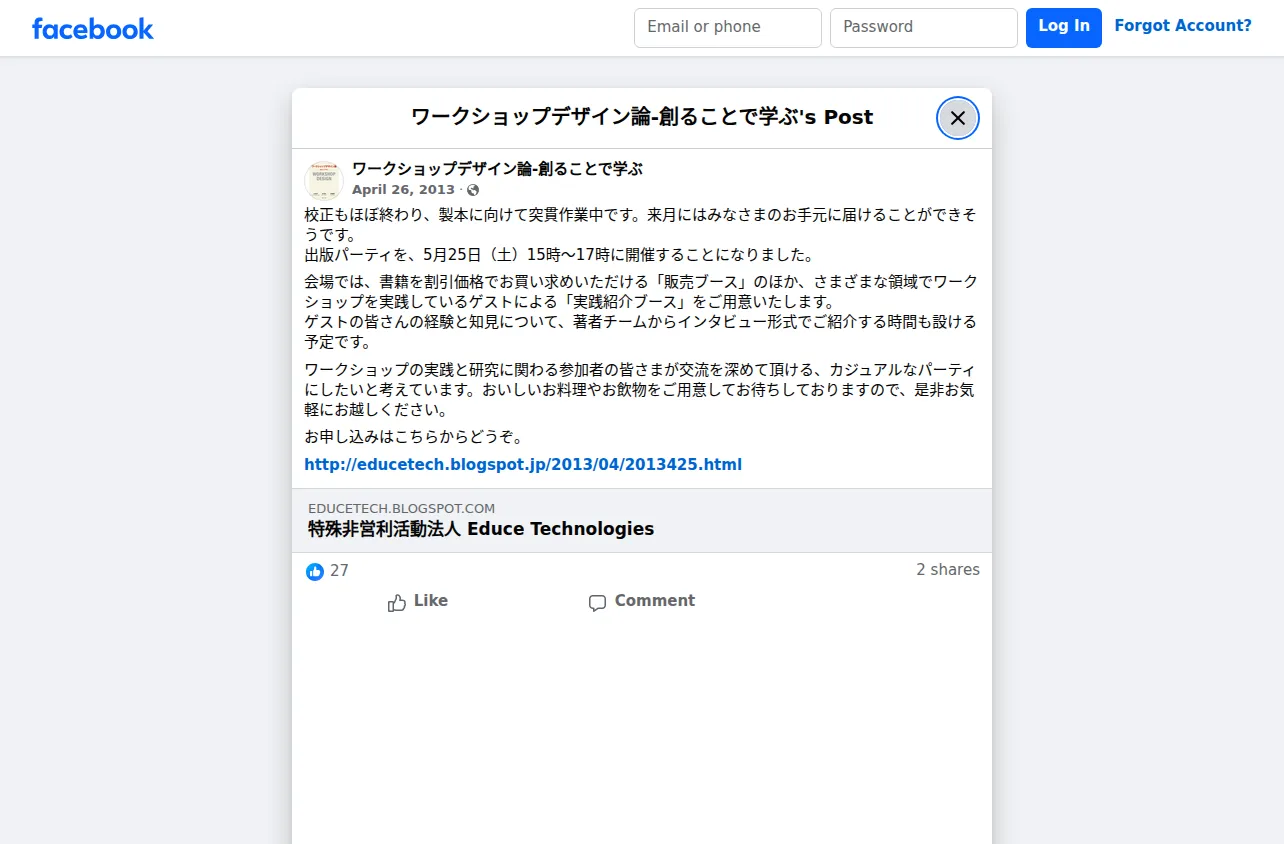Click the line お申し込みはこちらからどうぞ。
The height and width of the screenshot is (844, 1284).
414,437
